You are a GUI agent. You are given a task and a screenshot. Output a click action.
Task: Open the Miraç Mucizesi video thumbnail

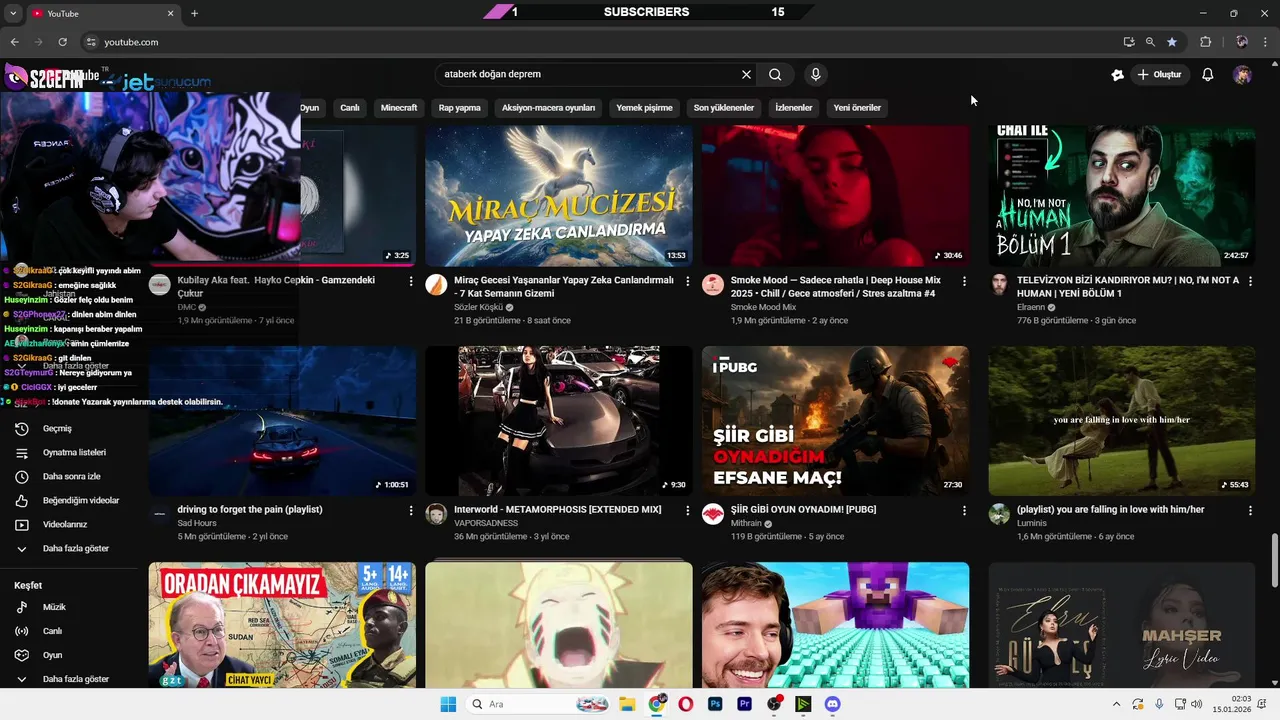coord(559,196)
